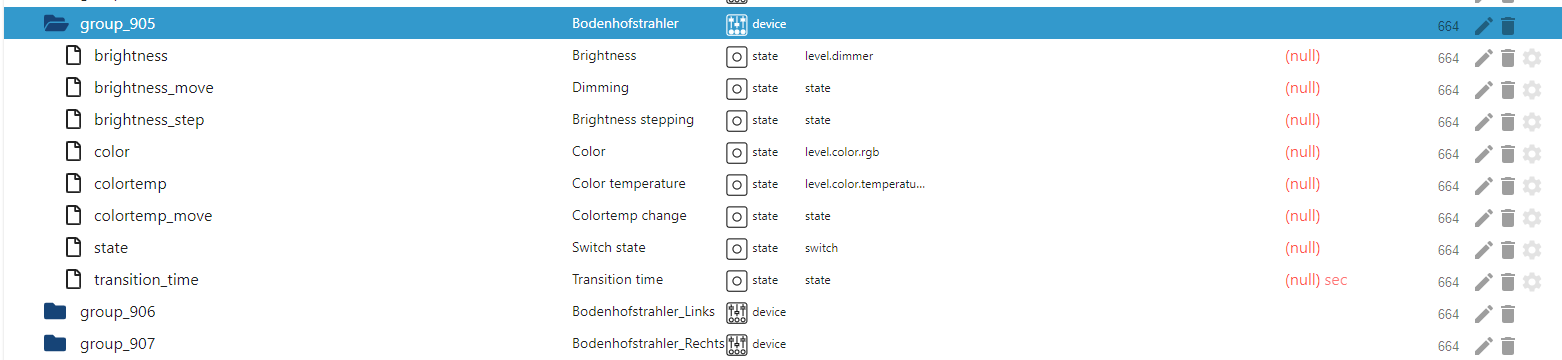Expand the group_907 folder
The image size is (1562, 360).
point(55,344)
